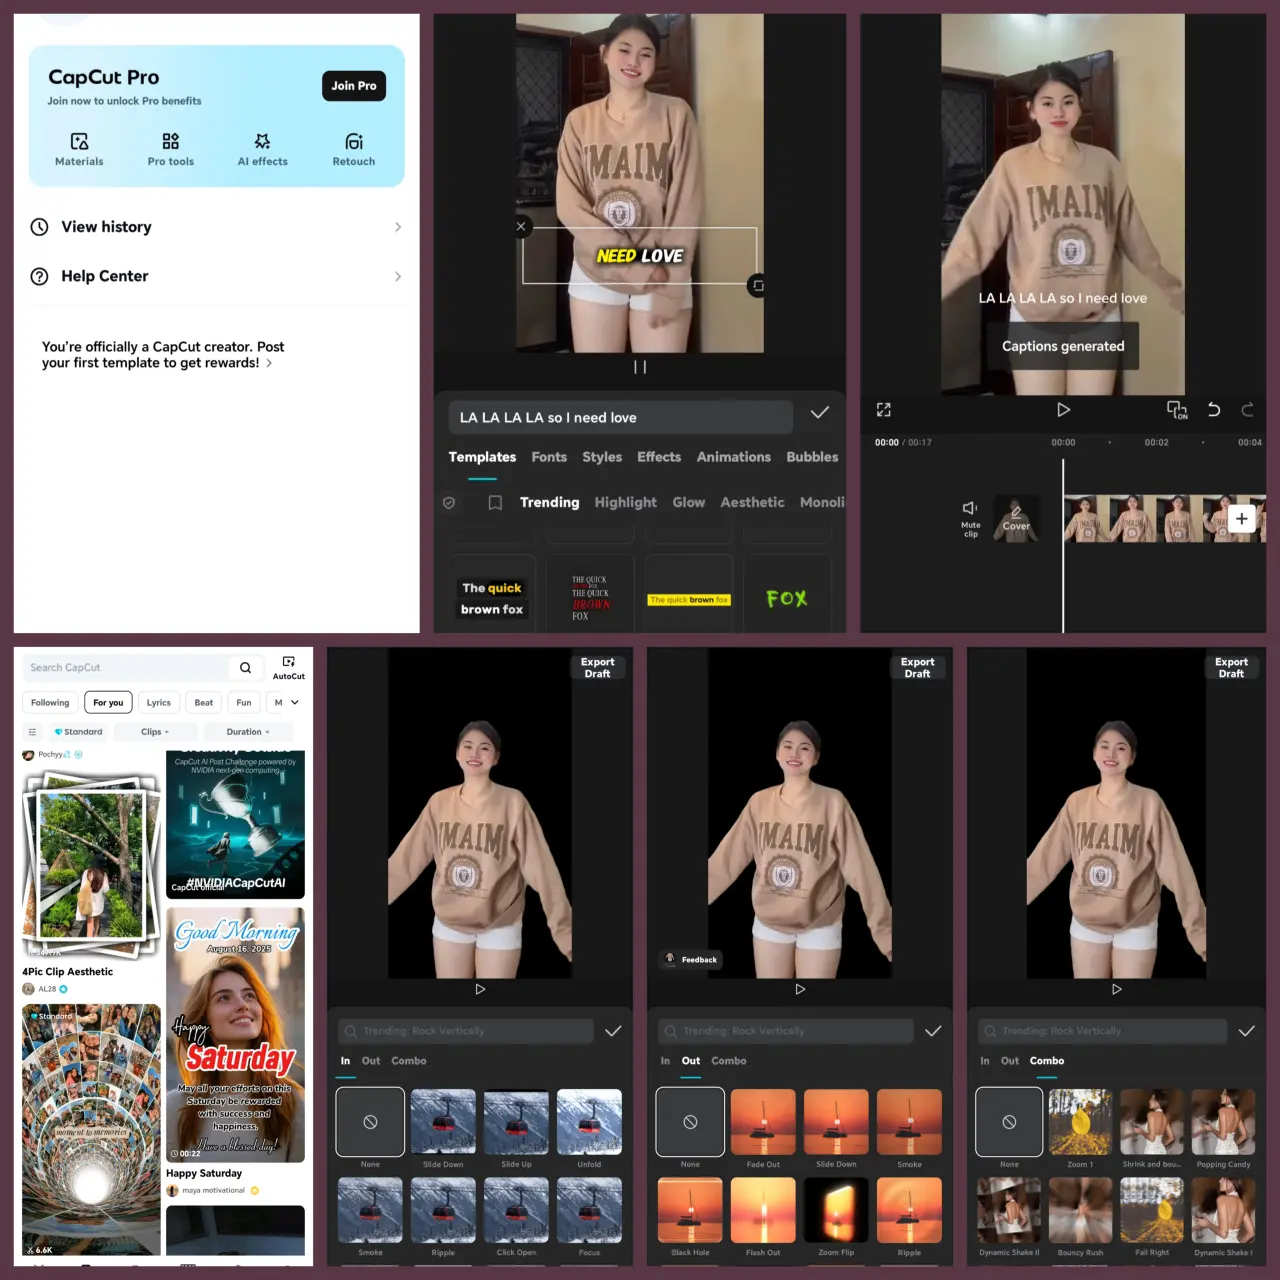Edit the video Cover

click(1016, 519)
